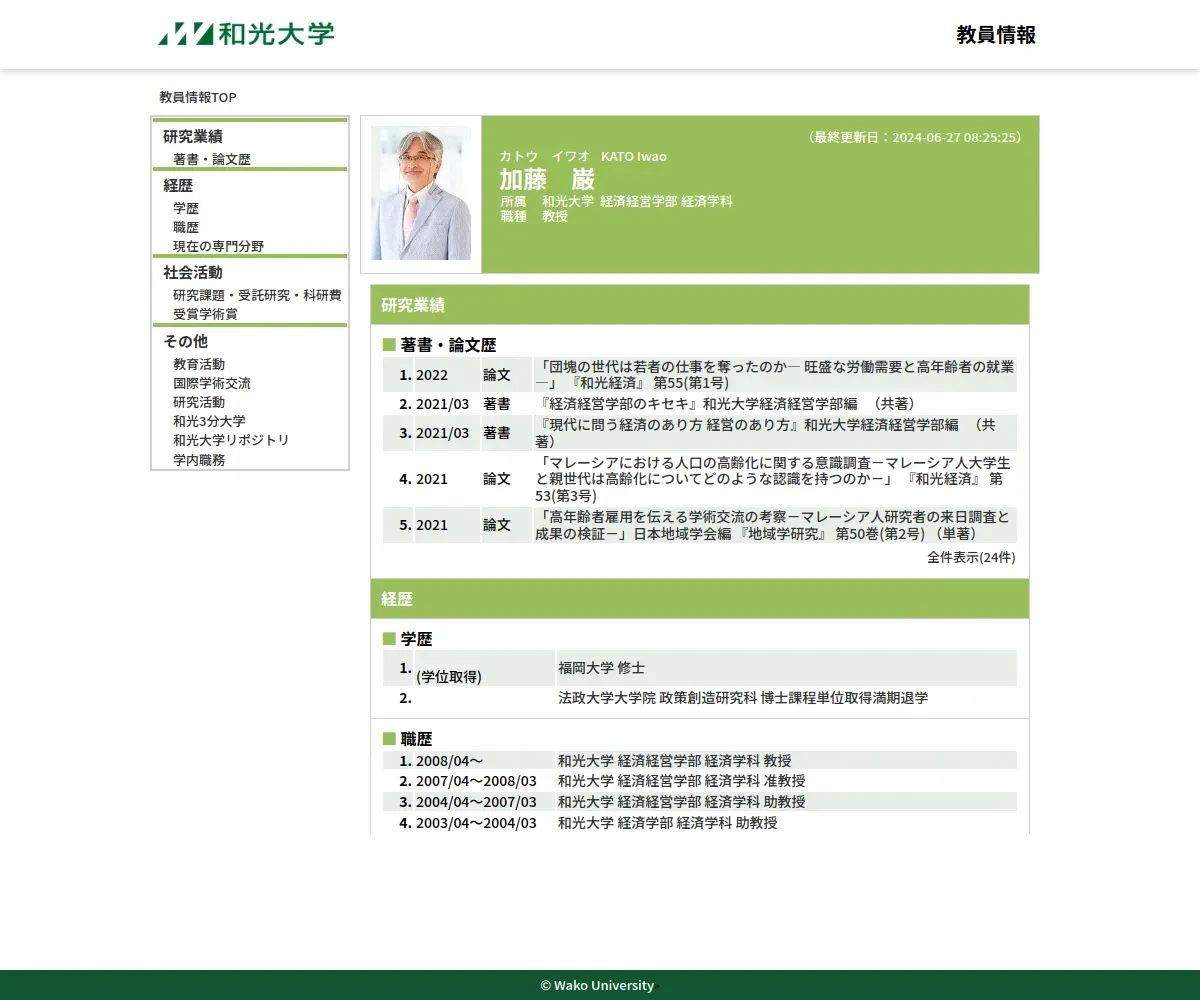Click the 福岡大学 修士 education entry
Screen dimensions: 1200x1000
(x=602, y=668)
